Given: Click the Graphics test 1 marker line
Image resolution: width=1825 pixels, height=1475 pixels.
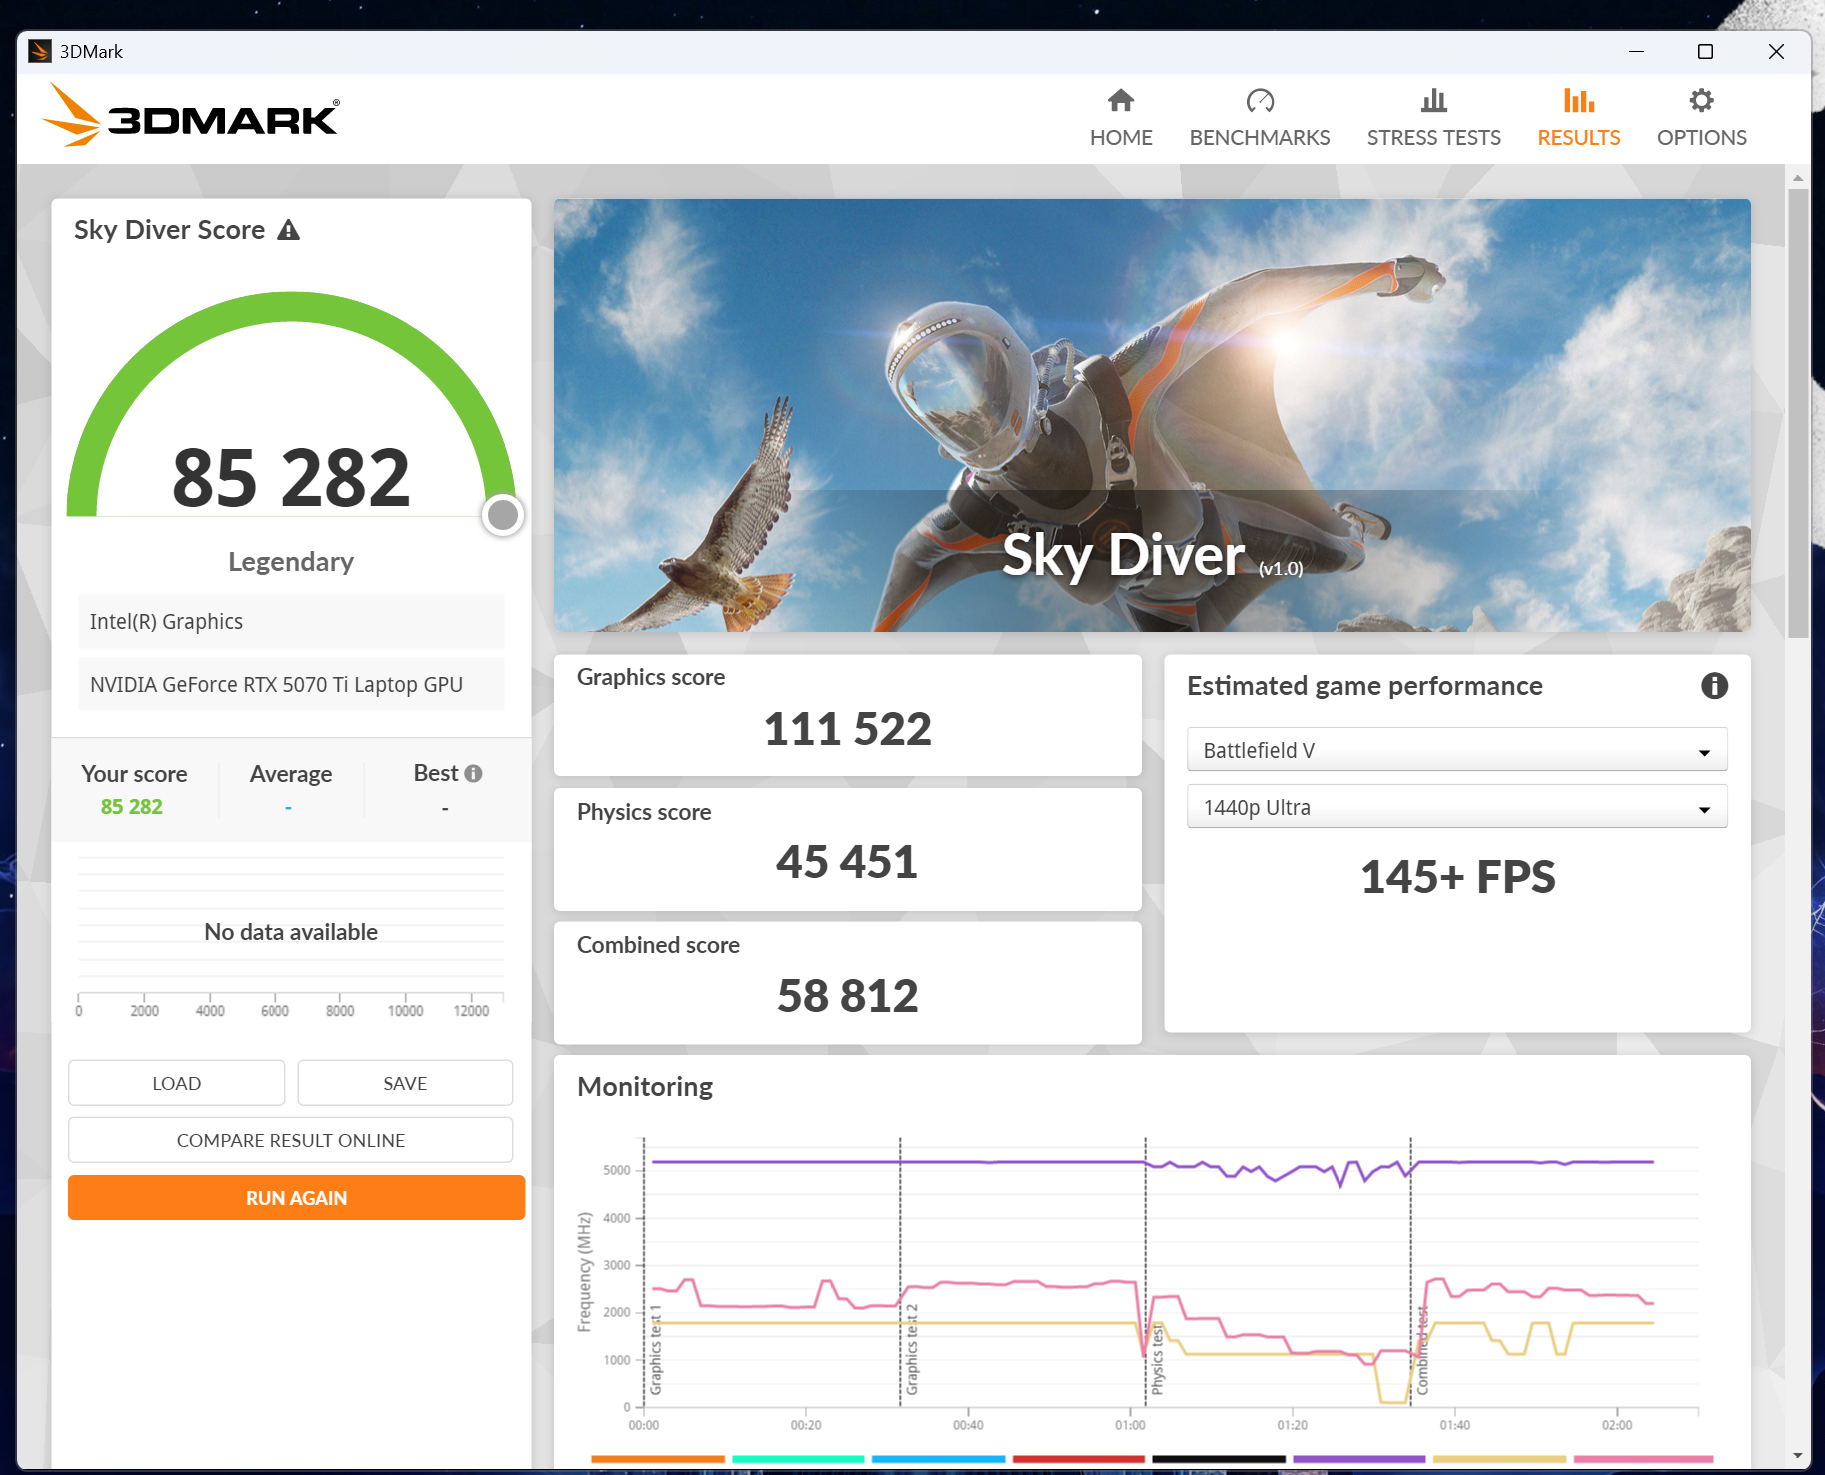Looking at the screenshot, I should click(644, 1270).
